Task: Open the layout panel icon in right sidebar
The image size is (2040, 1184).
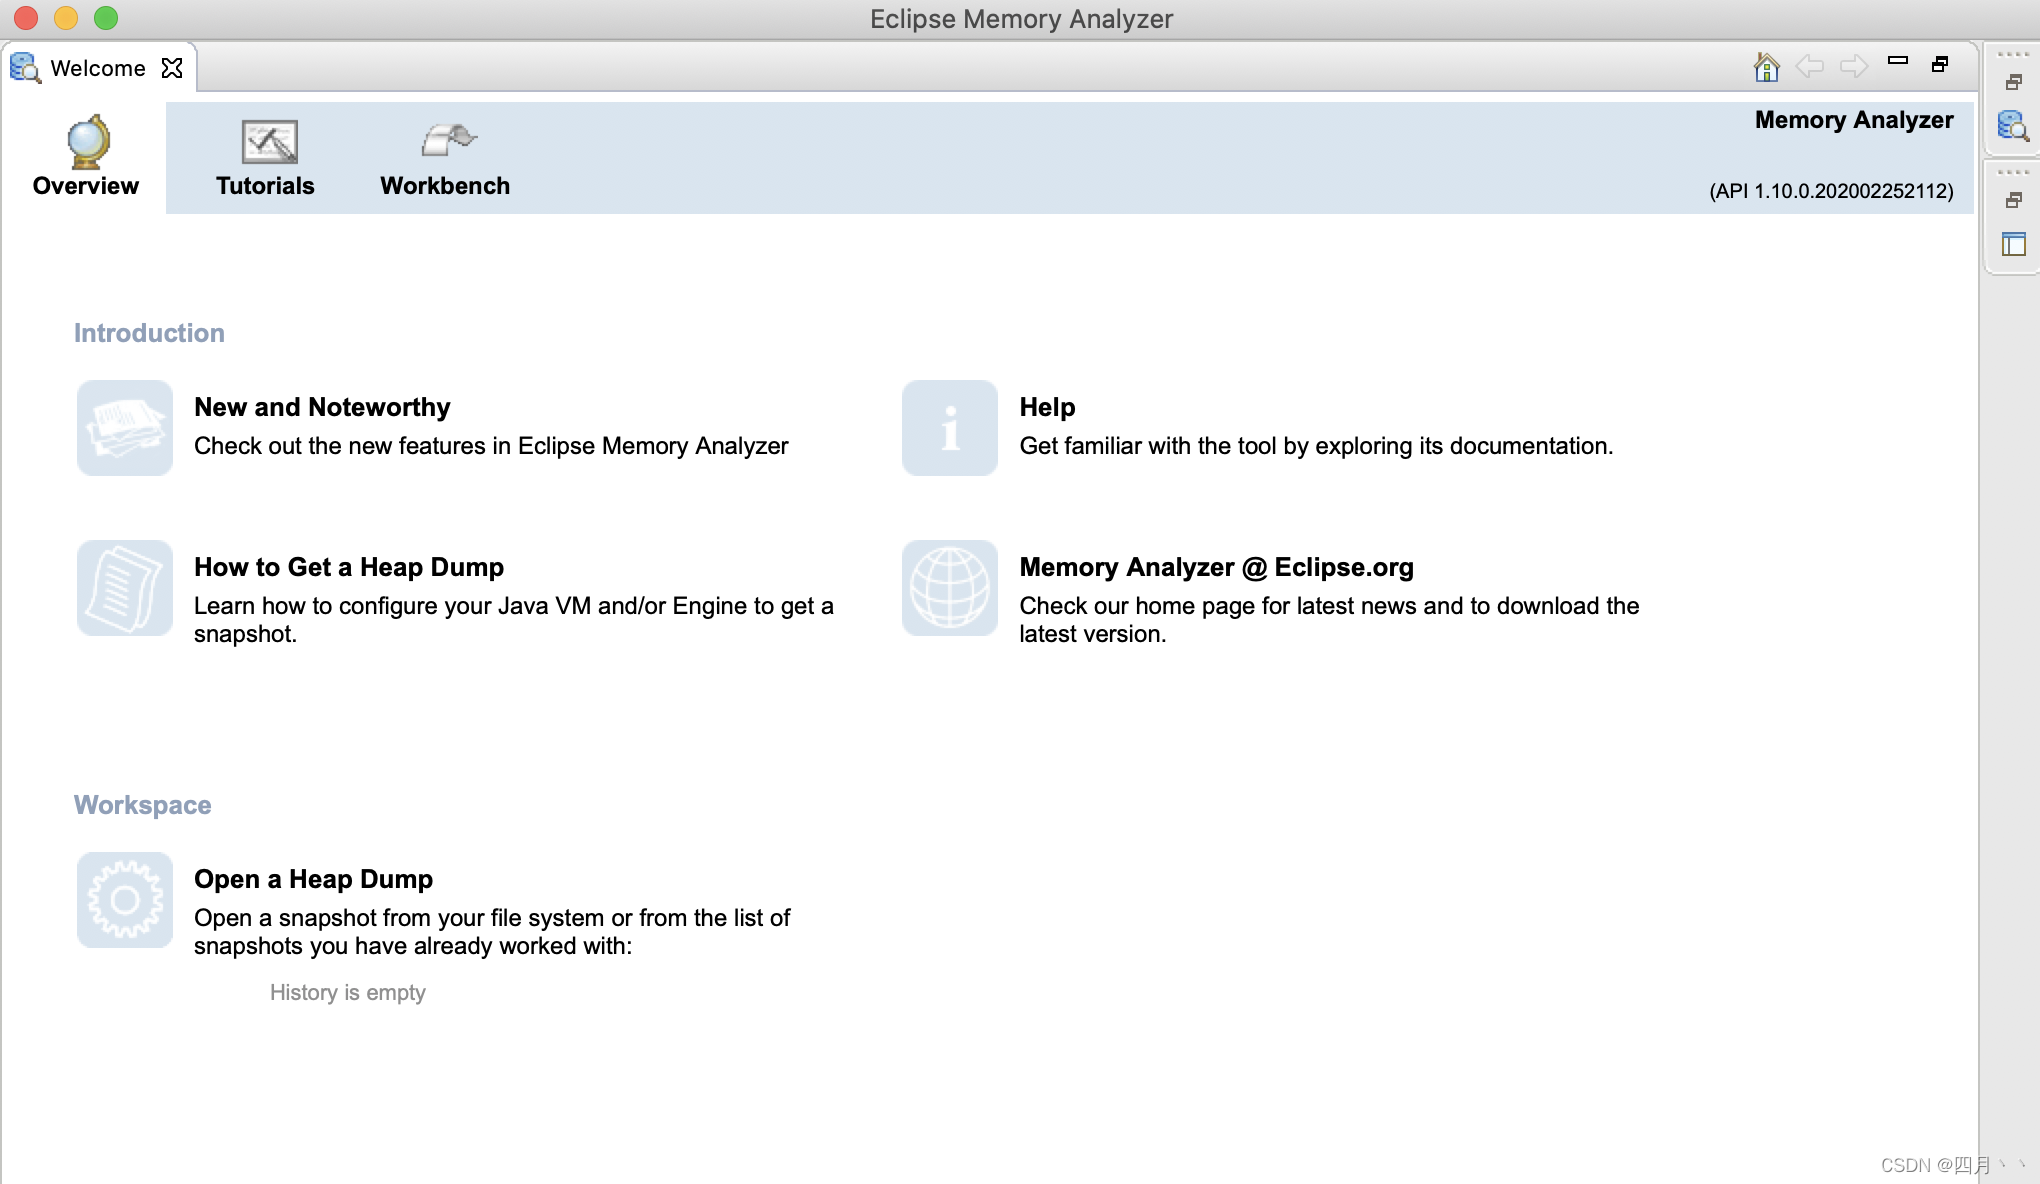Action: pos(2014,244)
